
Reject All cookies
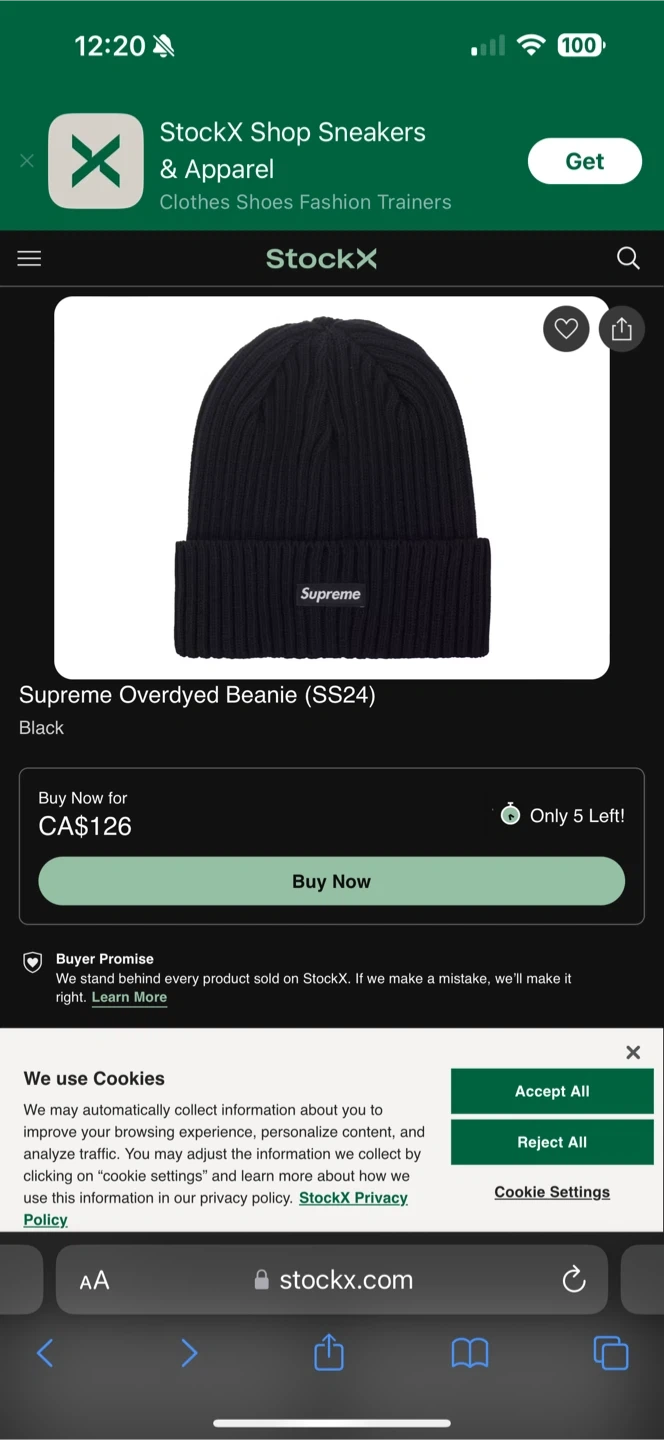tap(552, 1142)
